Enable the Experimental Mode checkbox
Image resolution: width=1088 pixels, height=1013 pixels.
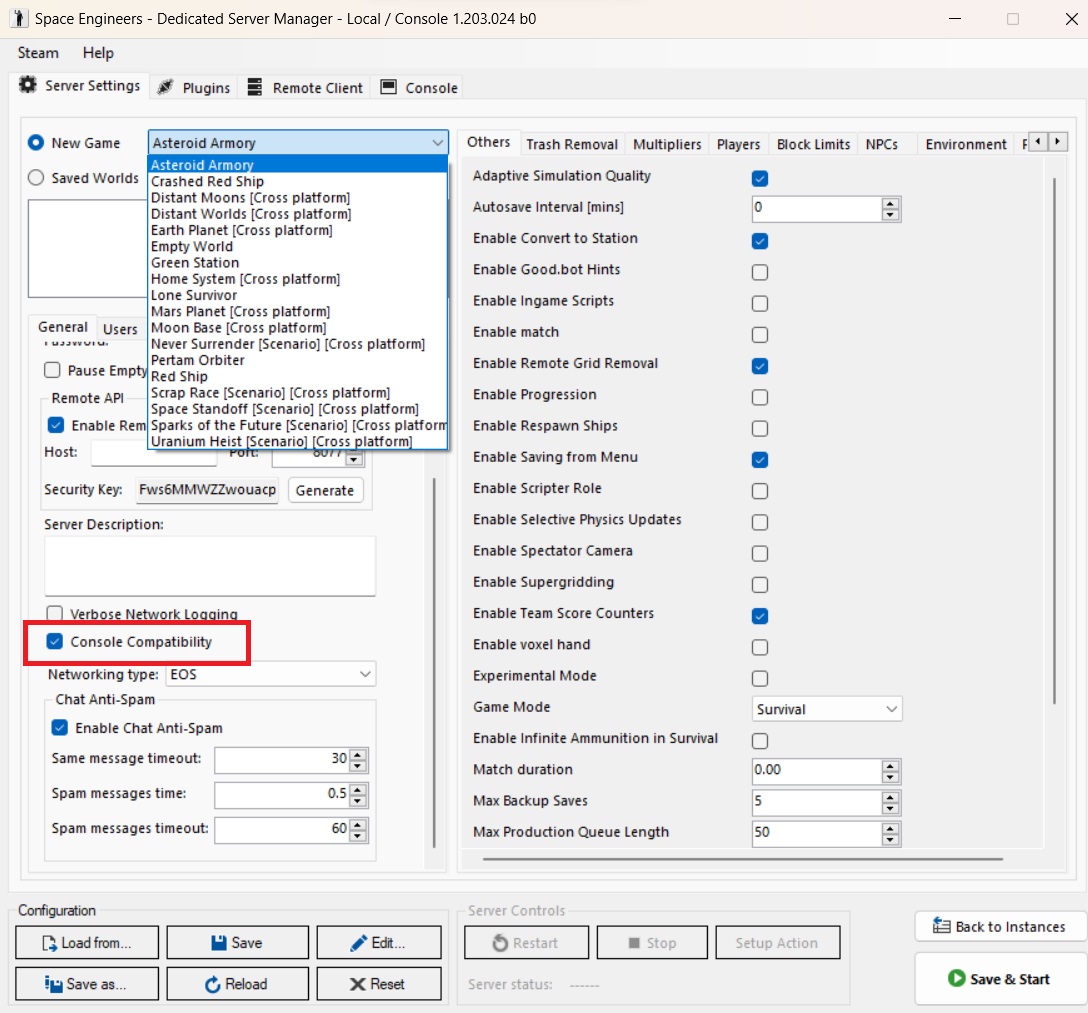click(760, 678)
